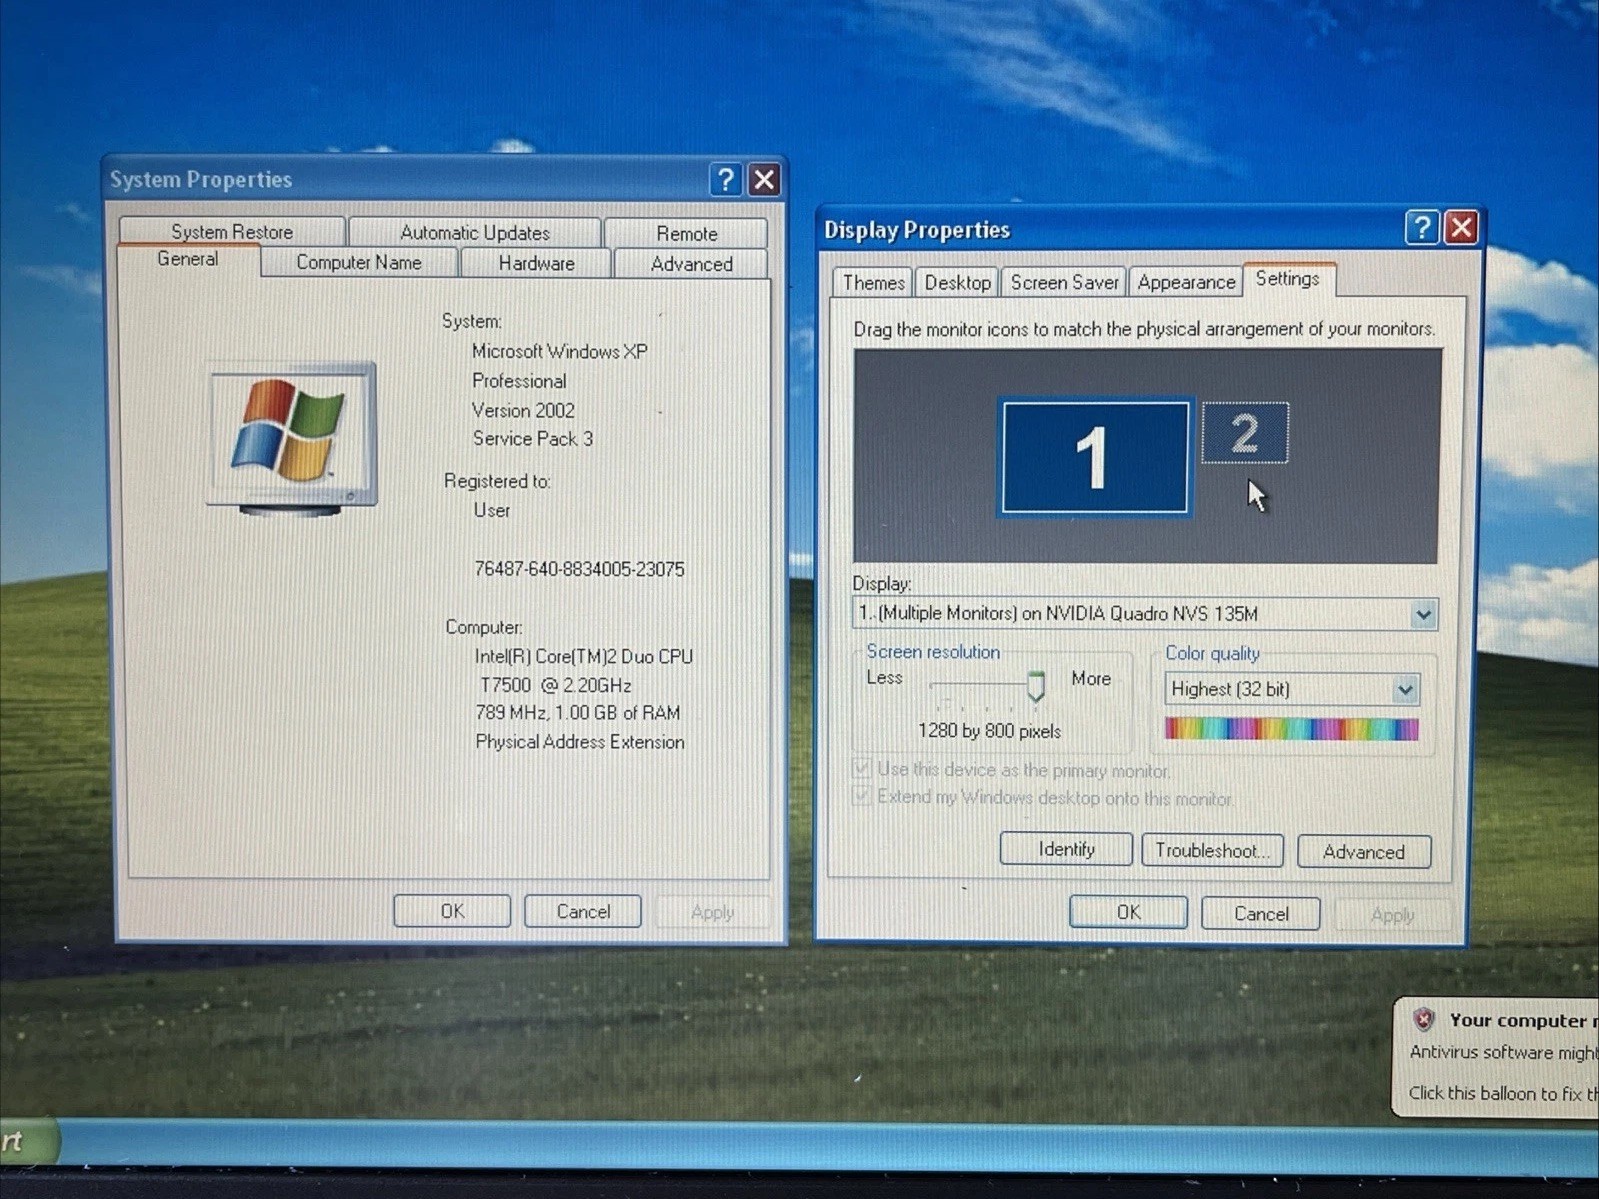Viewport: 1599px width, 1199px height.
Task: Click Apply in System Properties
Action: pos(712,912)
